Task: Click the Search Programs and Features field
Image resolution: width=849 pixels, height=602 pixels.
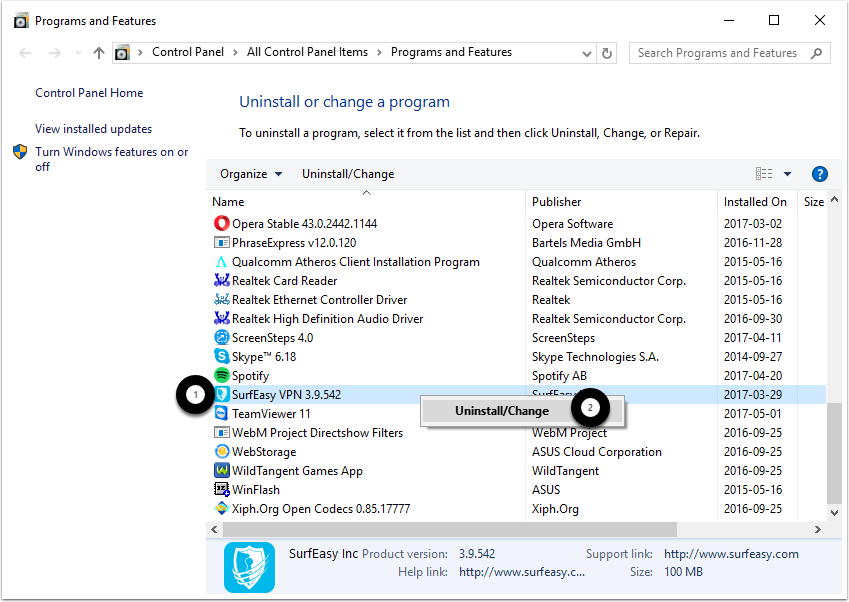Action: [x=729, y=53]
